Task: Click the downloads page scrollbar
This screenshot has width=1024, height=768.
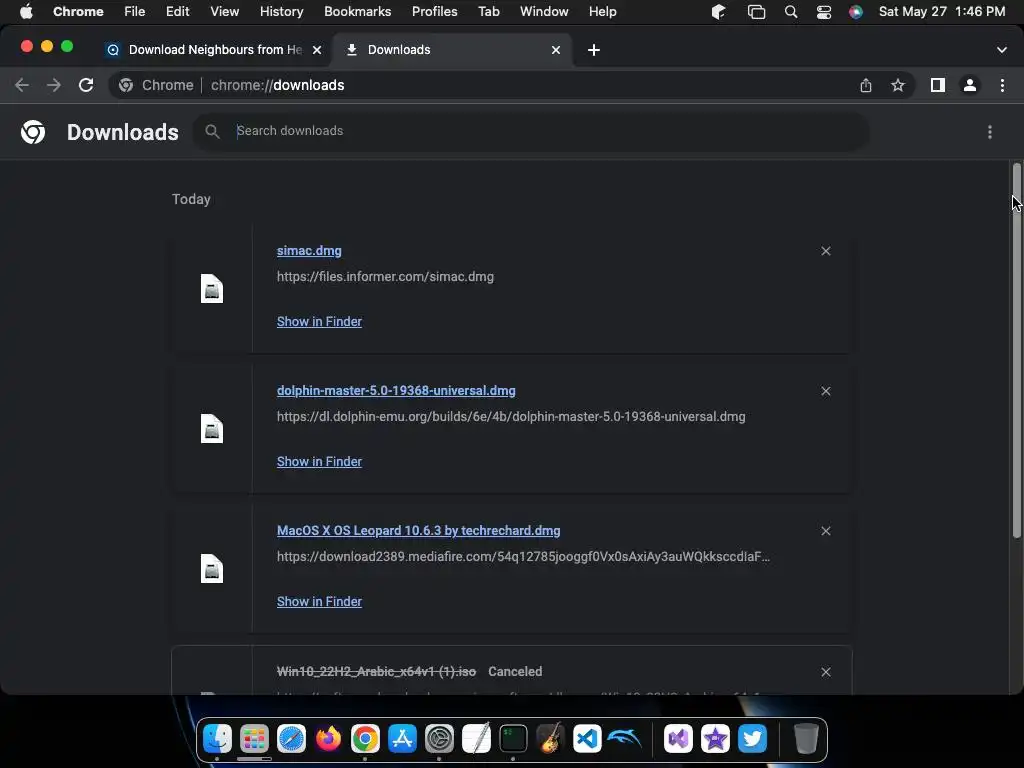Action: [1017, 351]
